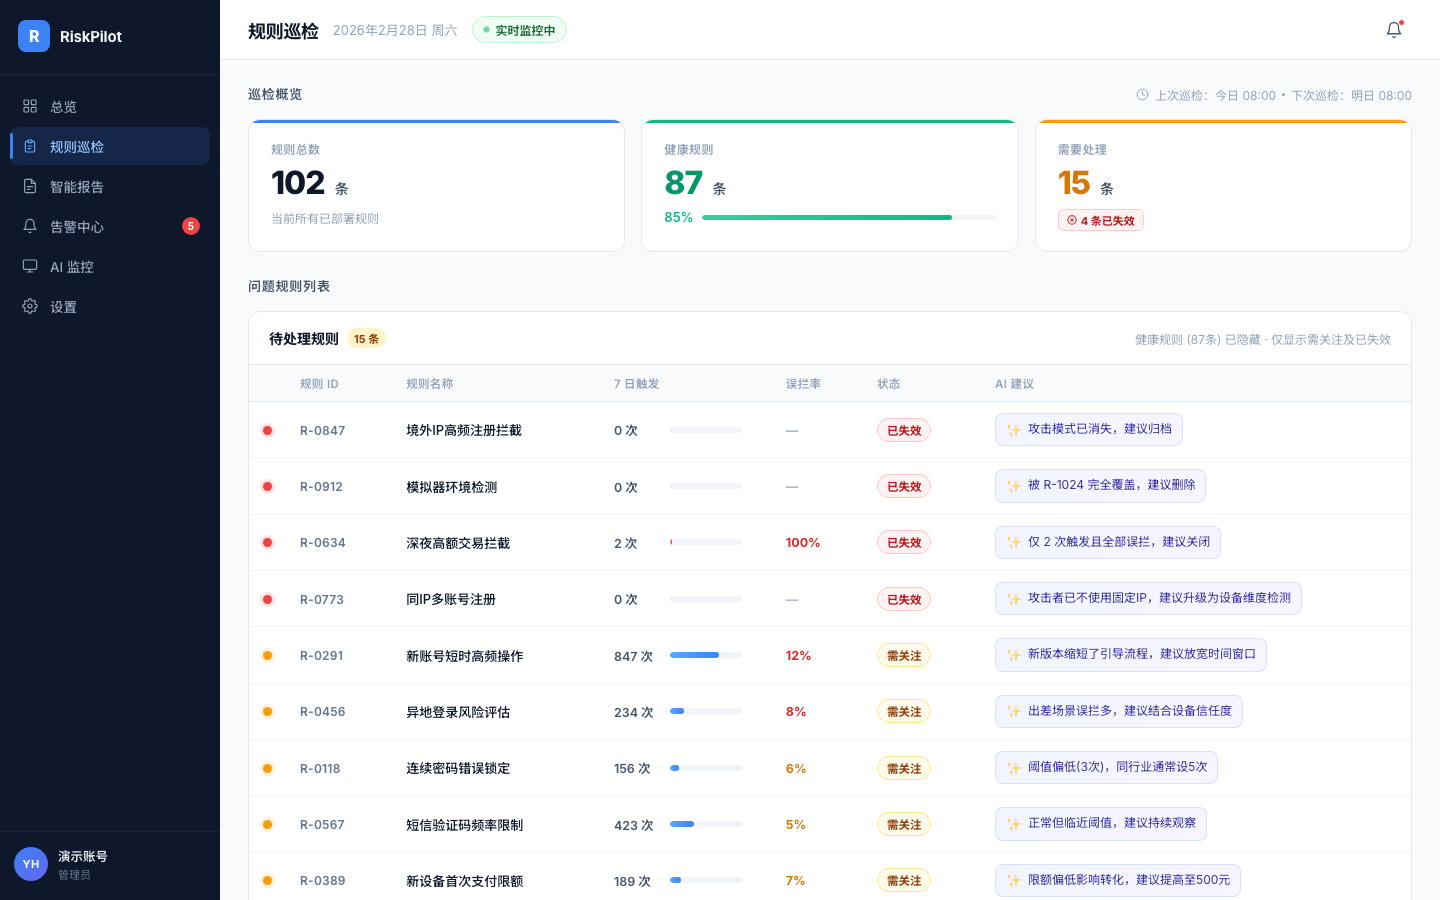This screenshot has width=1440, height=900.
Task: Click the 实时监控中 status pill
Action: click(x=519, y=30)
